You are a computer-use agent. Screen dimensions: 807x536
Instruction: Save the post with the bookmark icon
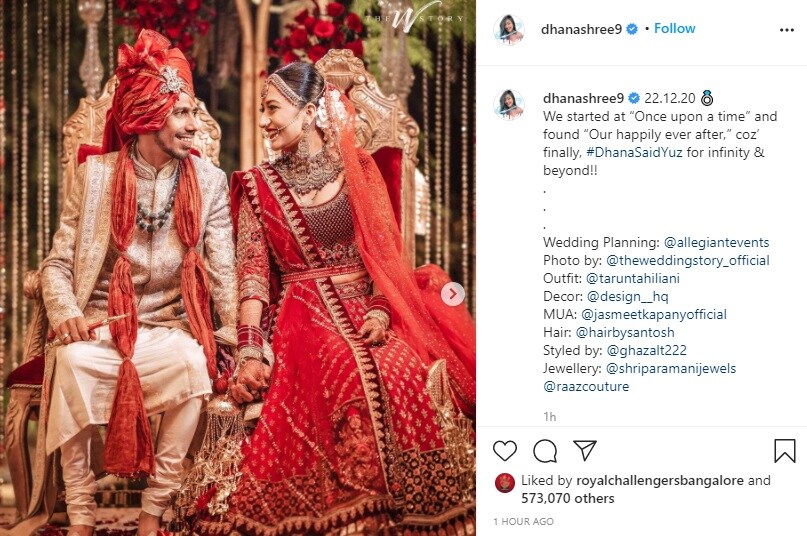tap(784, 451)
